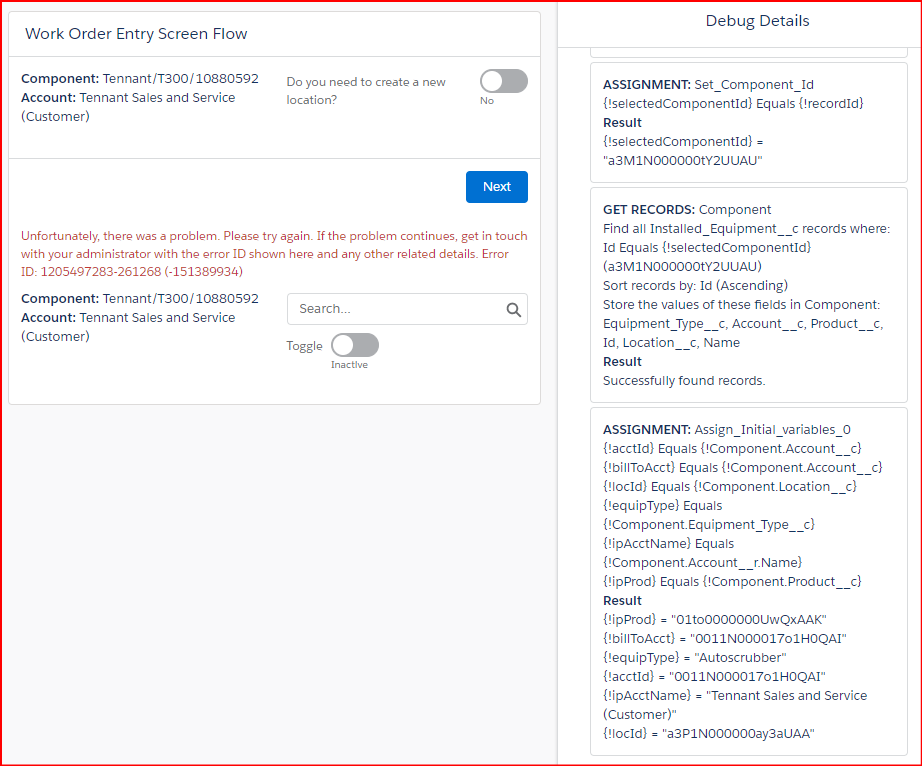Viewport: 922px width, 766px height.
Task: Select "GET RECORDS: Component" heading
Action: (687, 210)
